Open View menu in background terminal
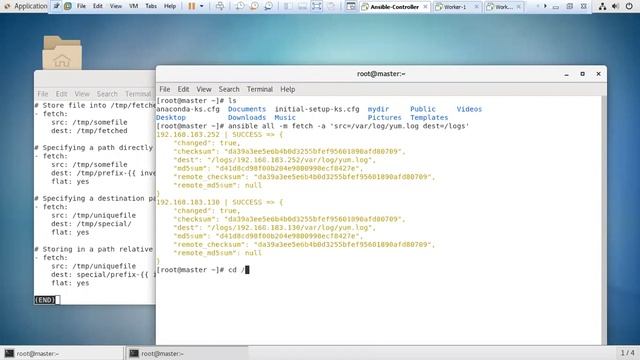This screenshot has width=640, height=360. pos(82,94)
